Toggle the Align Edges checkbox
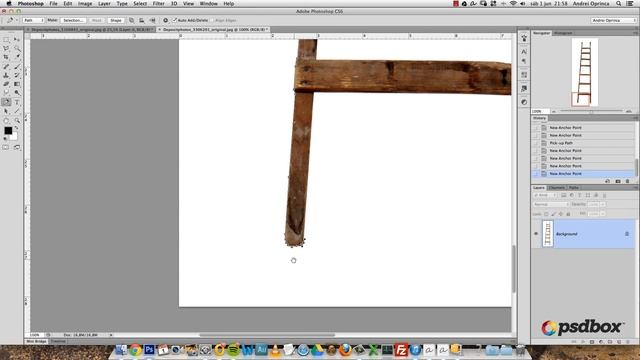The image size is (640, 360). (212, 20)
